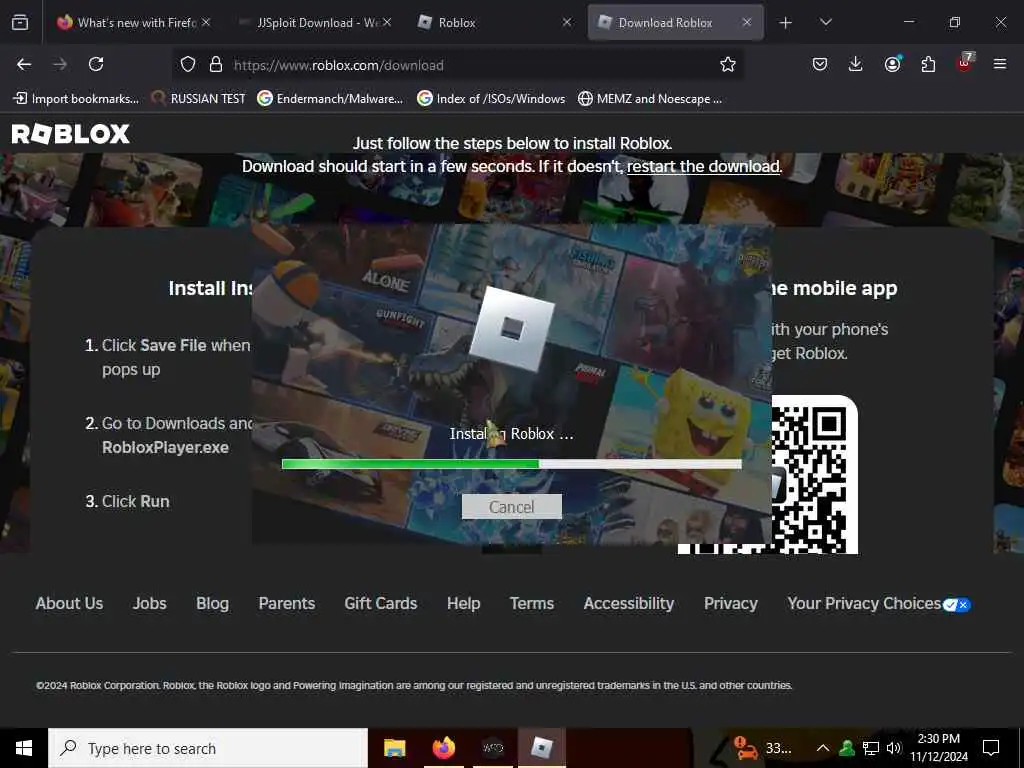Click the URL address bar

(x=457, y=65)
